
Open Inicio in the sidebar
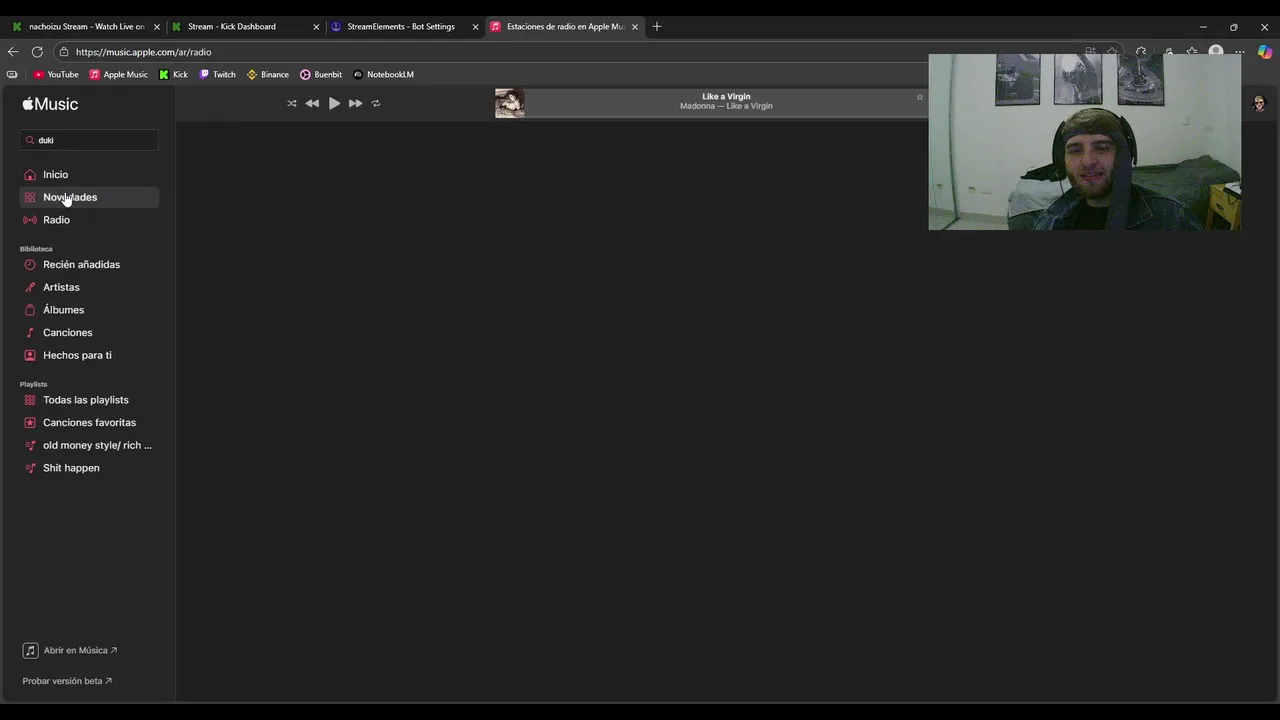pos(89,174)
